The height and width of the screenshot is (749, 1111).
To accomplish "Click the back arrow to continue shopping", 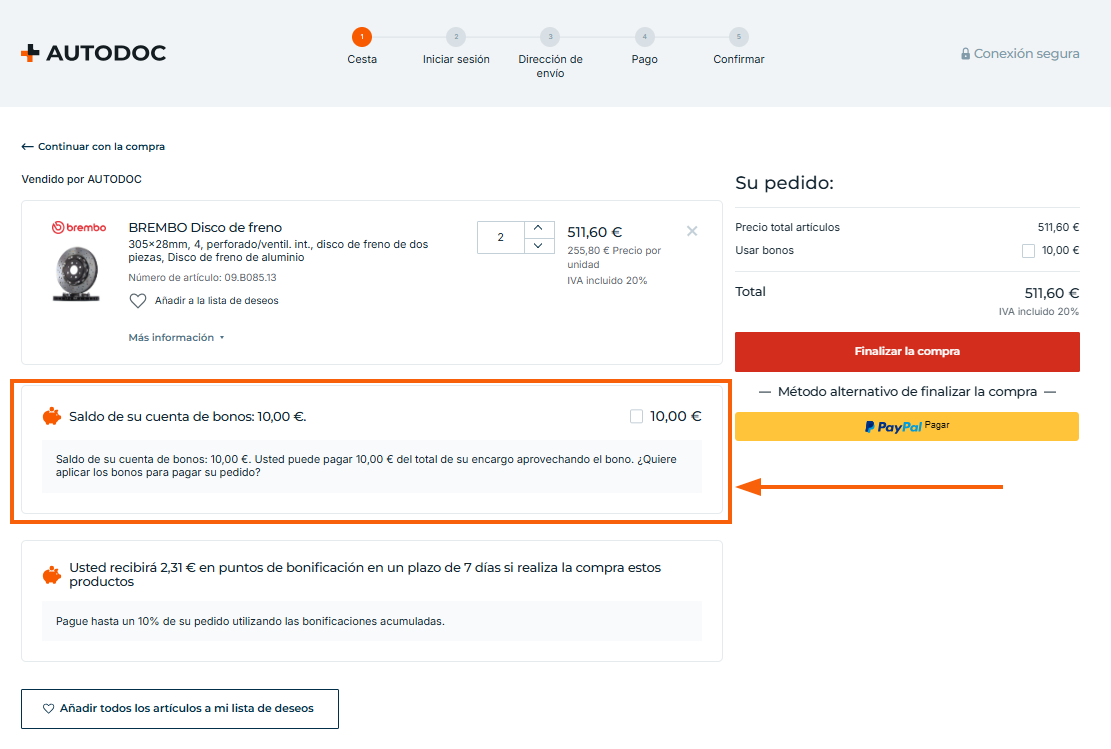I will coord(28,147).
